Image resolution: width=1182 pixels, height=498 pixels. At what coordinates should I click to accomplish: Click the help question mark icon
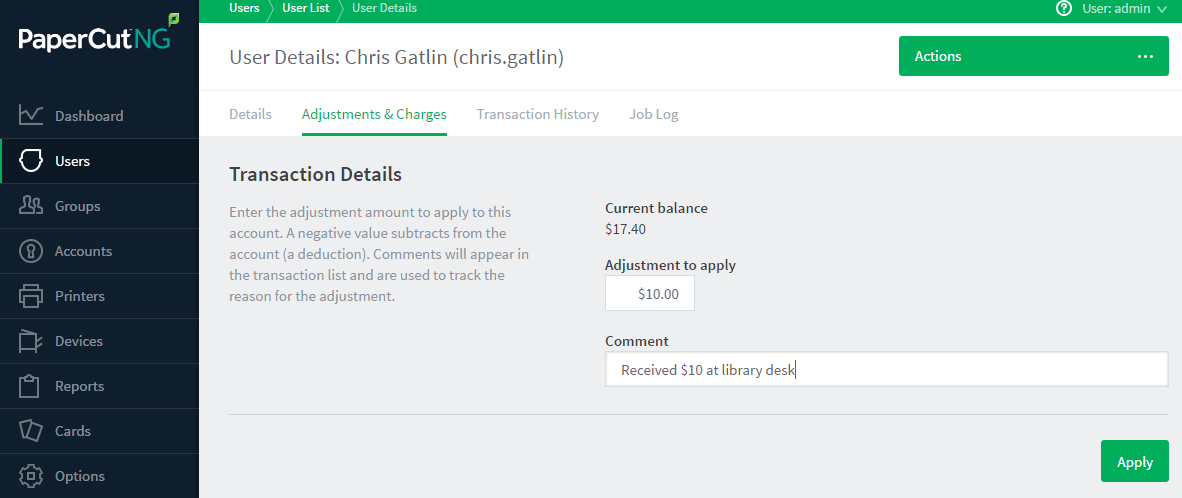[x=1064, y=8]
